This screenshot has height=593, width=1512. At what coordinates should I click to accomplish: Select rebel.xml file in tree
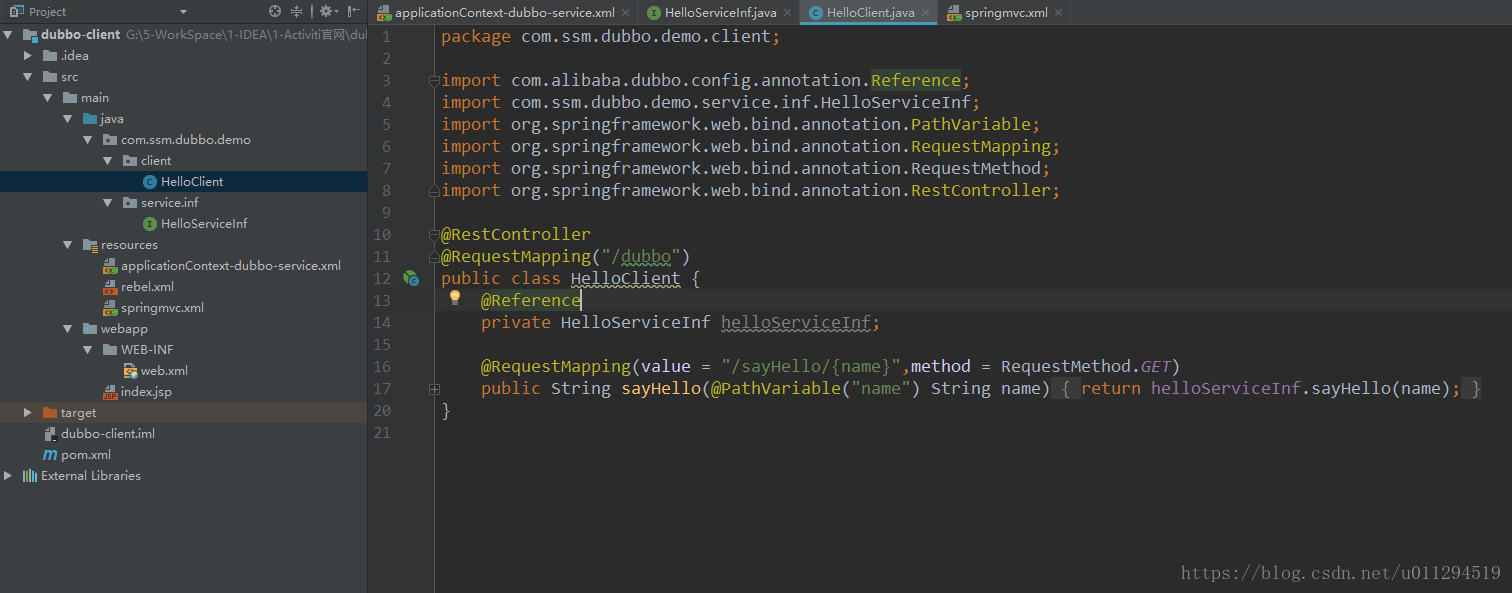(x=147, y=286)
